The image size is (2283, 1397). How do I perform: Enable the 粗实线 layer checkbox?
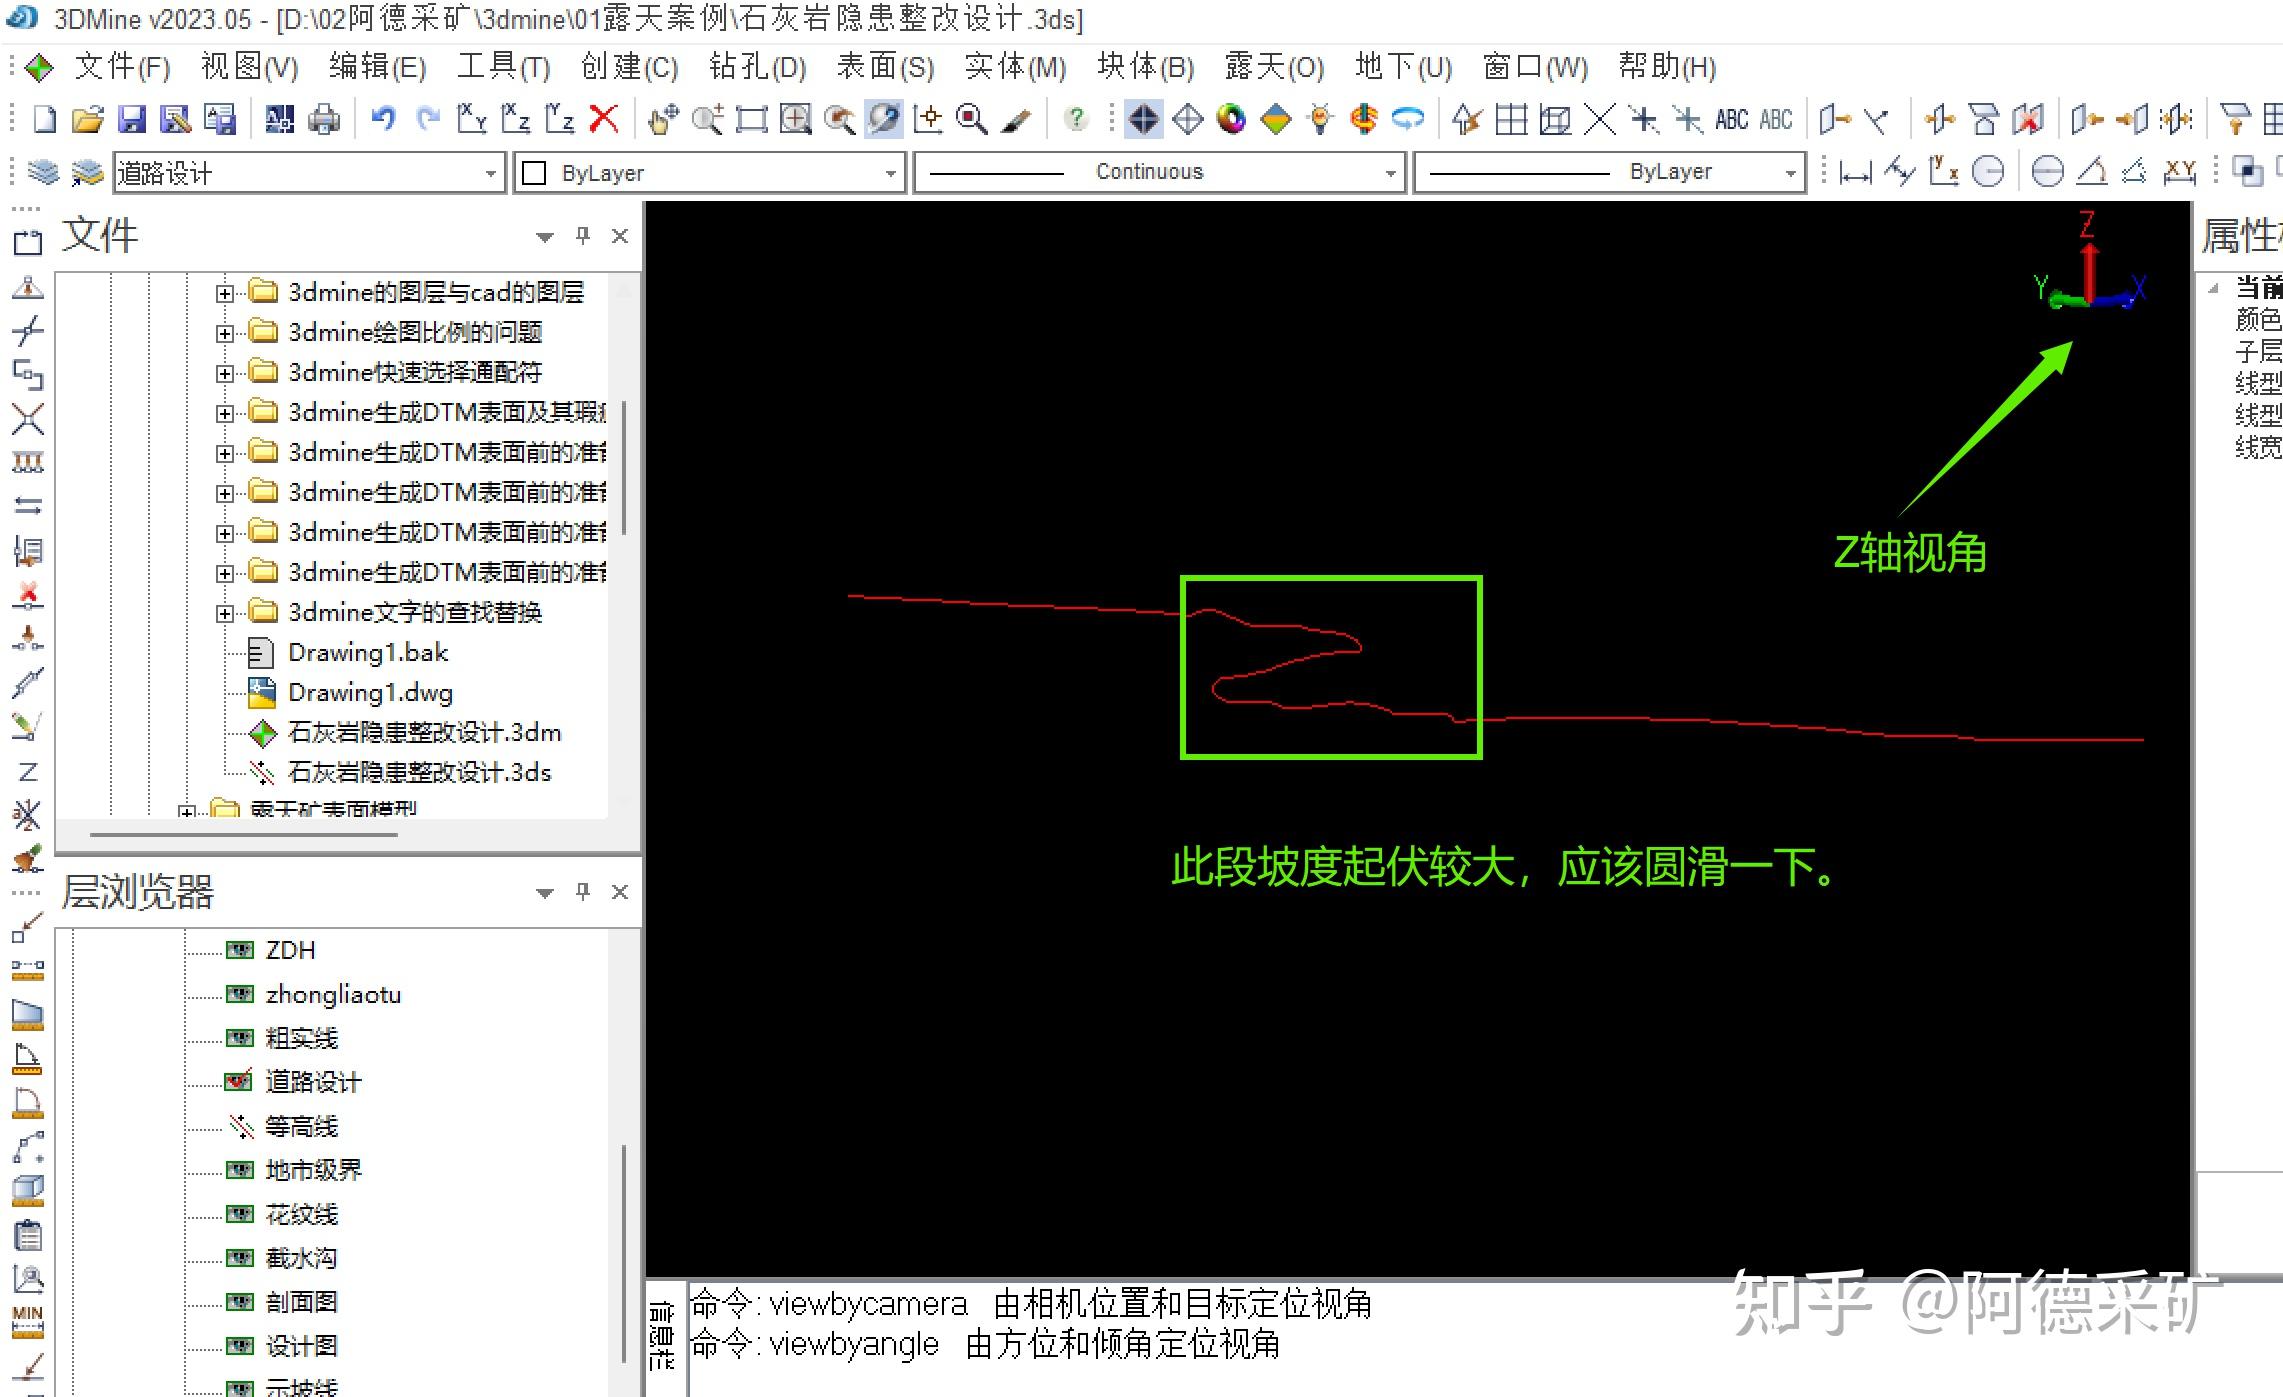click(x=238, y=1037)
